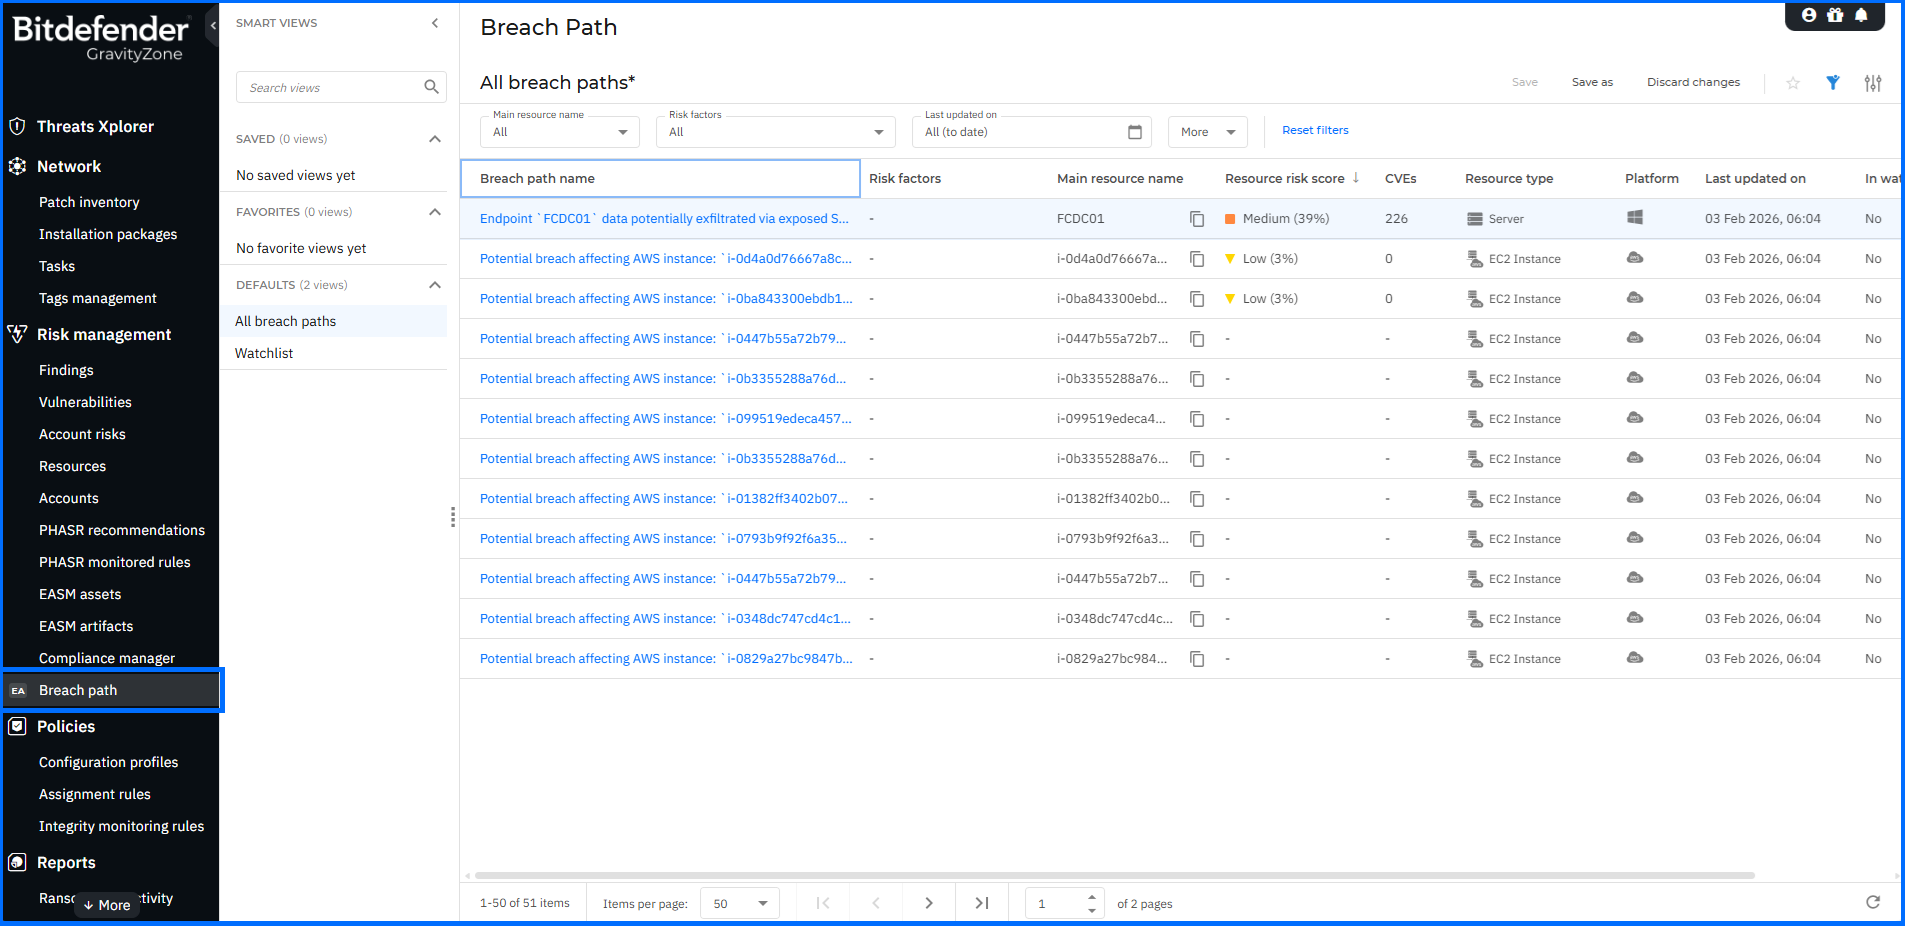Click the Reset filters link
This screenshot has width=1905, height=926.
click(1315, 130)
